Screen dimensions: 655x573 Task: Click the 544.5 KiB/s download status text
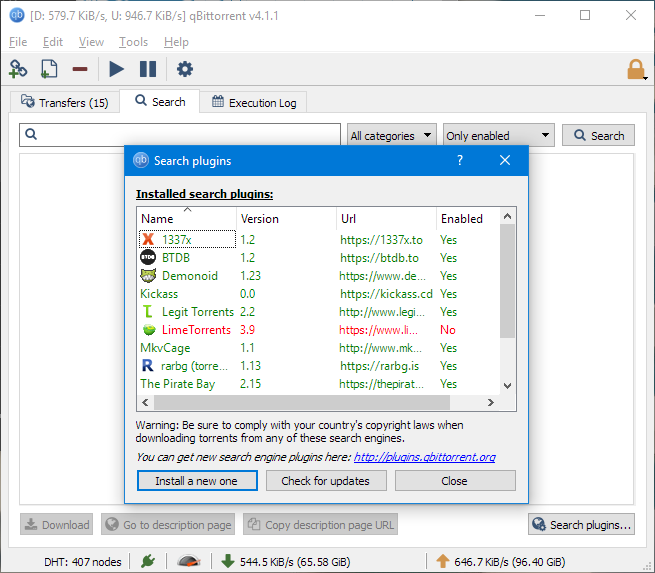[295, 562]
